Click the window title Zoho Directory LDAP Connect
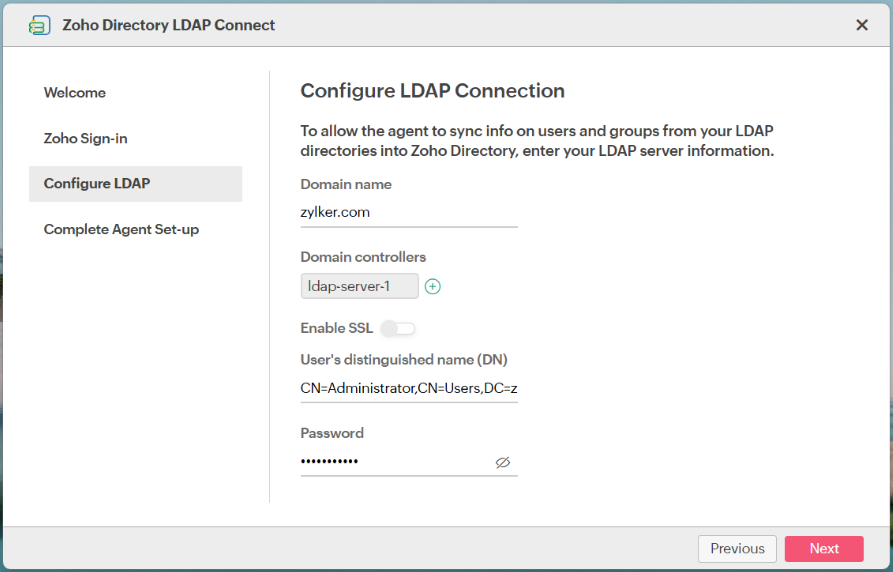The image size is (893, 572). coord(168,25)
